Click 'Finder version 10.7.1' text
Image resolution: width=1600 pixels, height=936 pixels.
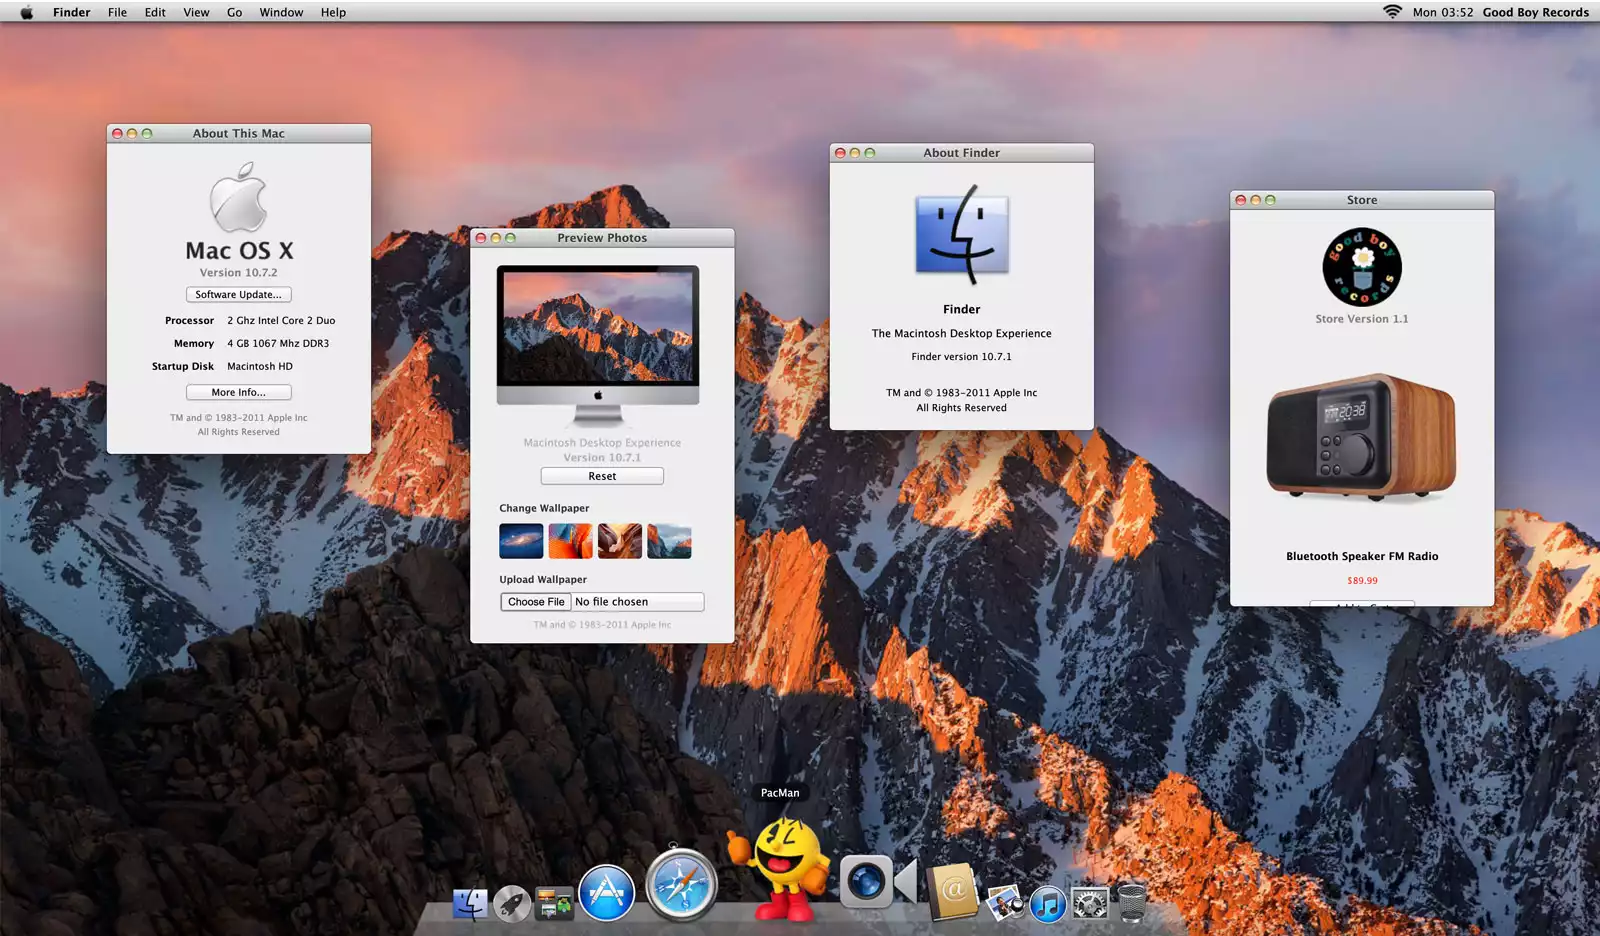click(x=962, y=356)
